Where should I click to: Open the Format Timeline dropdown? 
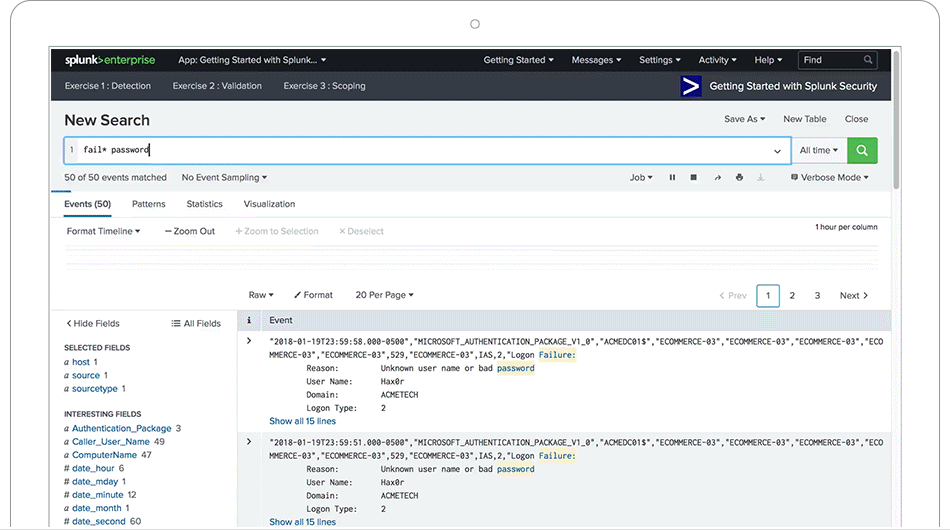click(103, 231)
